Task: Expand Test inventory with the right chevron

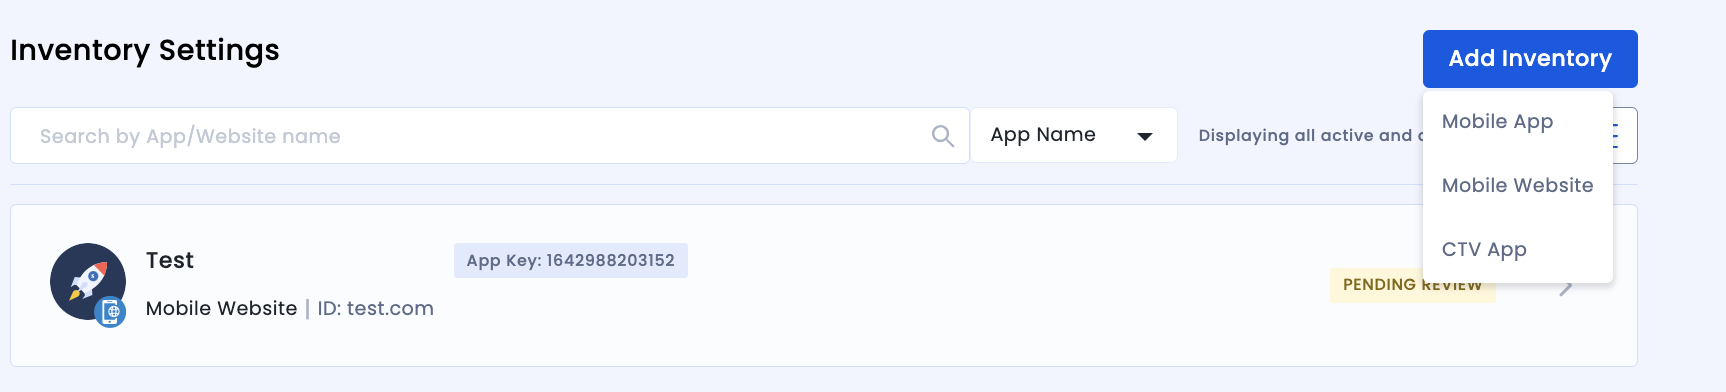Action: 1566,289
